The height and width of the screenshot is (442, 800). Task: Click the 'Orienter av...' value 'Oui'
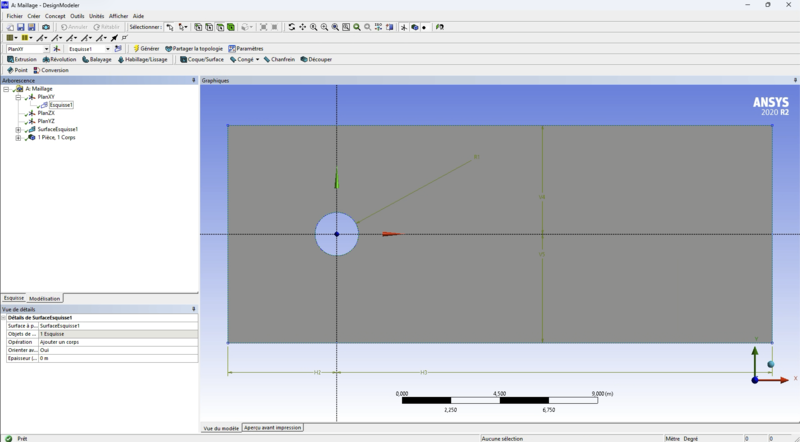coord(118,350)
